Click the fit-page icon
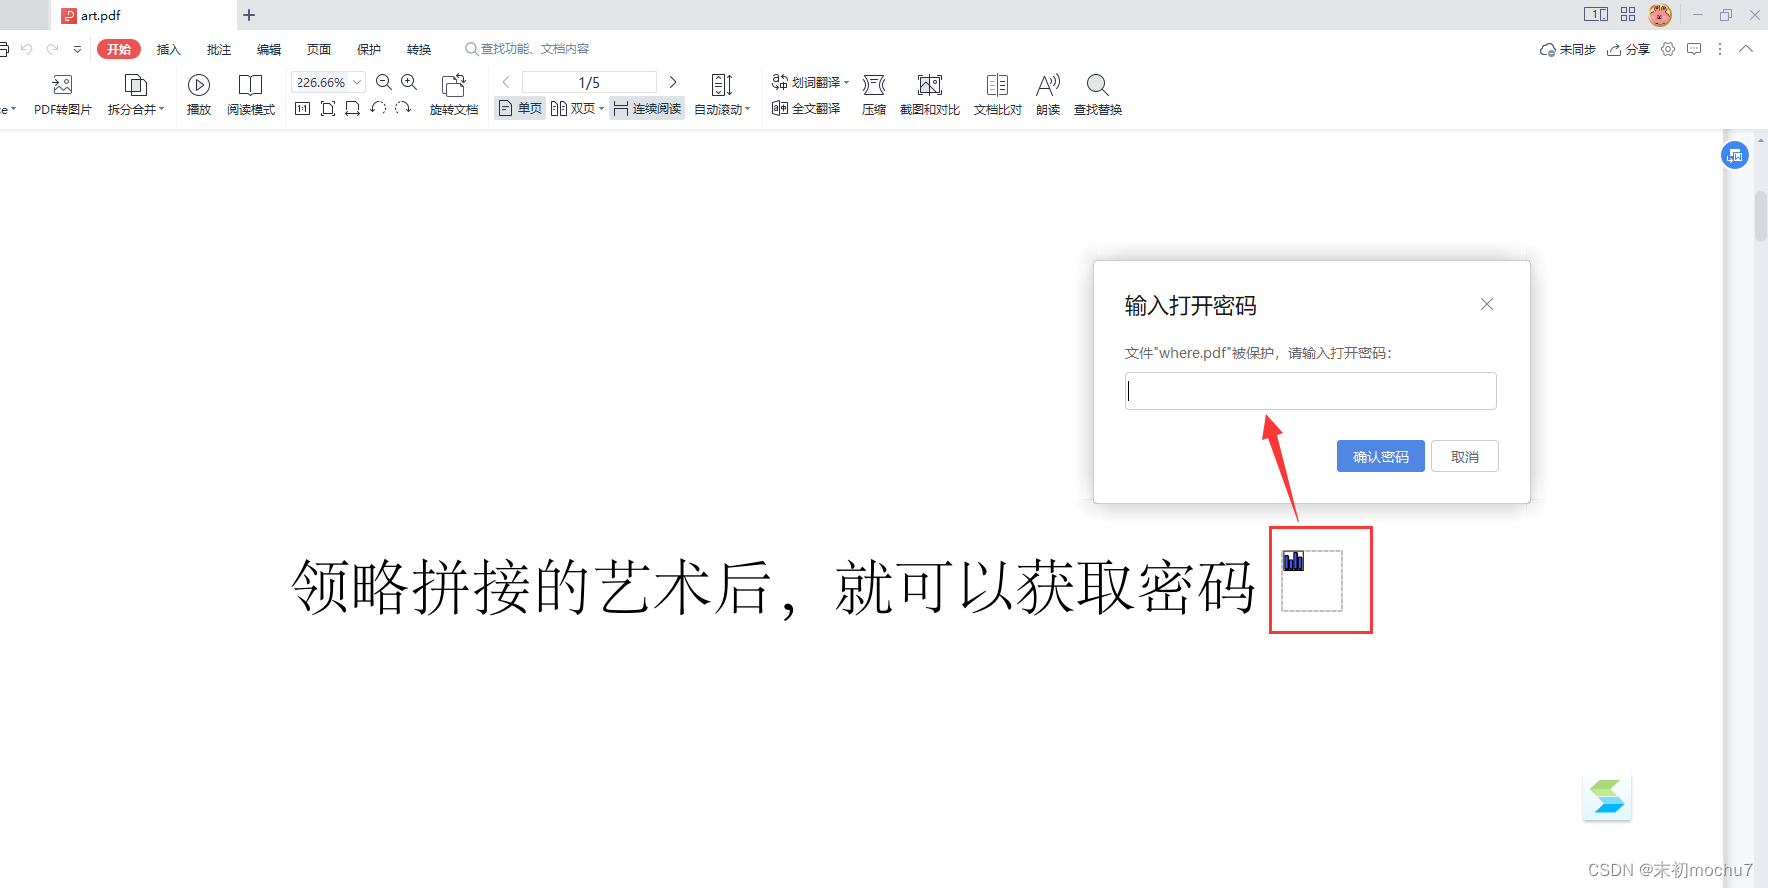The height and width of the screenshot is (888, 1768). click(x=328, y=108)
